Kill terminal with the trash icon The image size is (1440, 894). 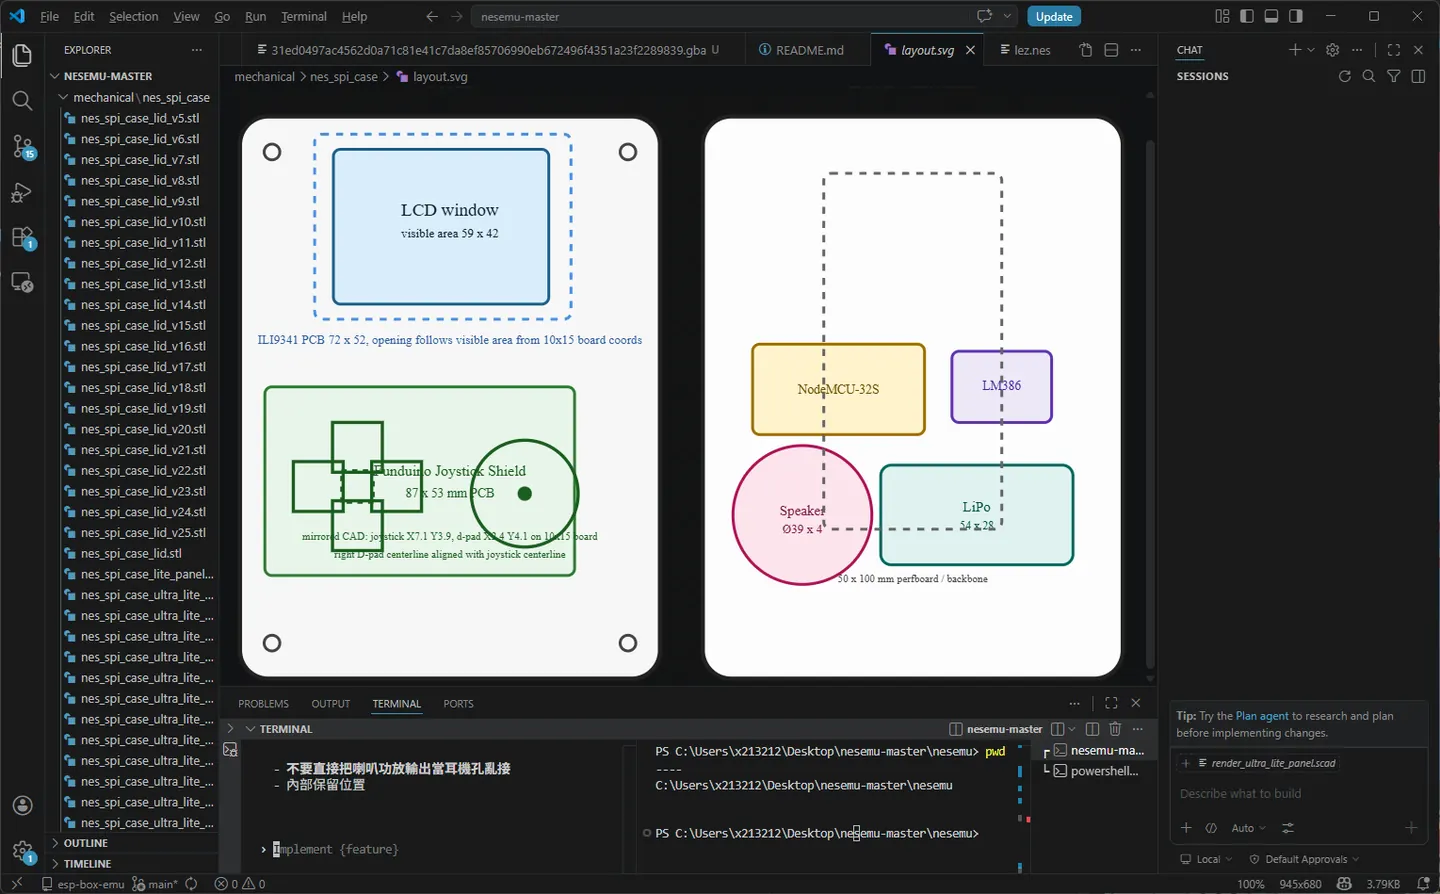1116,729
